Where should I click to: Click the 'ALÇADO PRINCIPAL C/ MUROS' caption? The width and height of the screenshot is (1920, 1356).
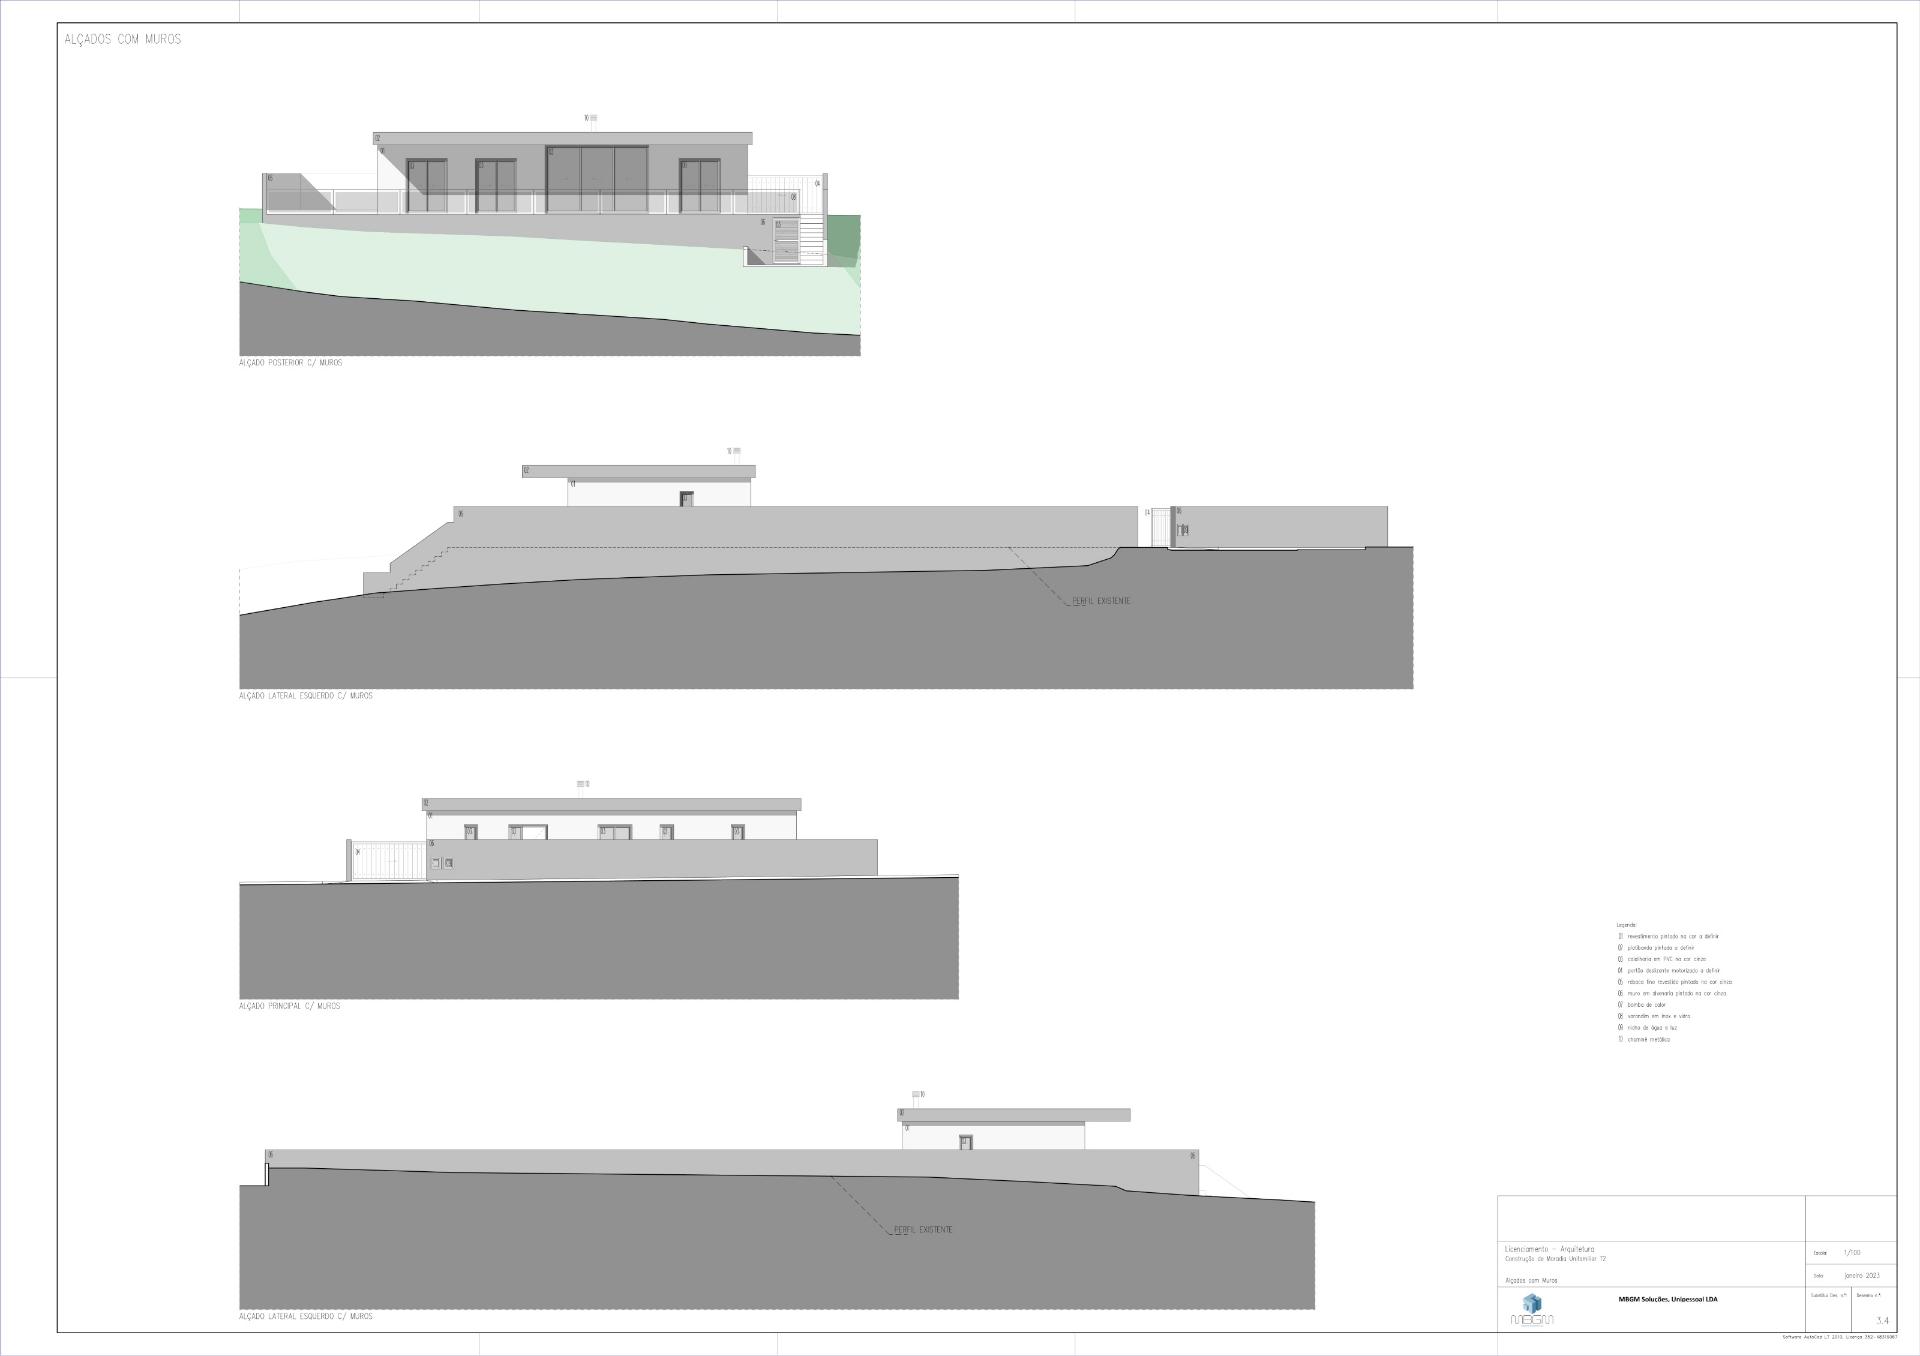point(289,1006)
